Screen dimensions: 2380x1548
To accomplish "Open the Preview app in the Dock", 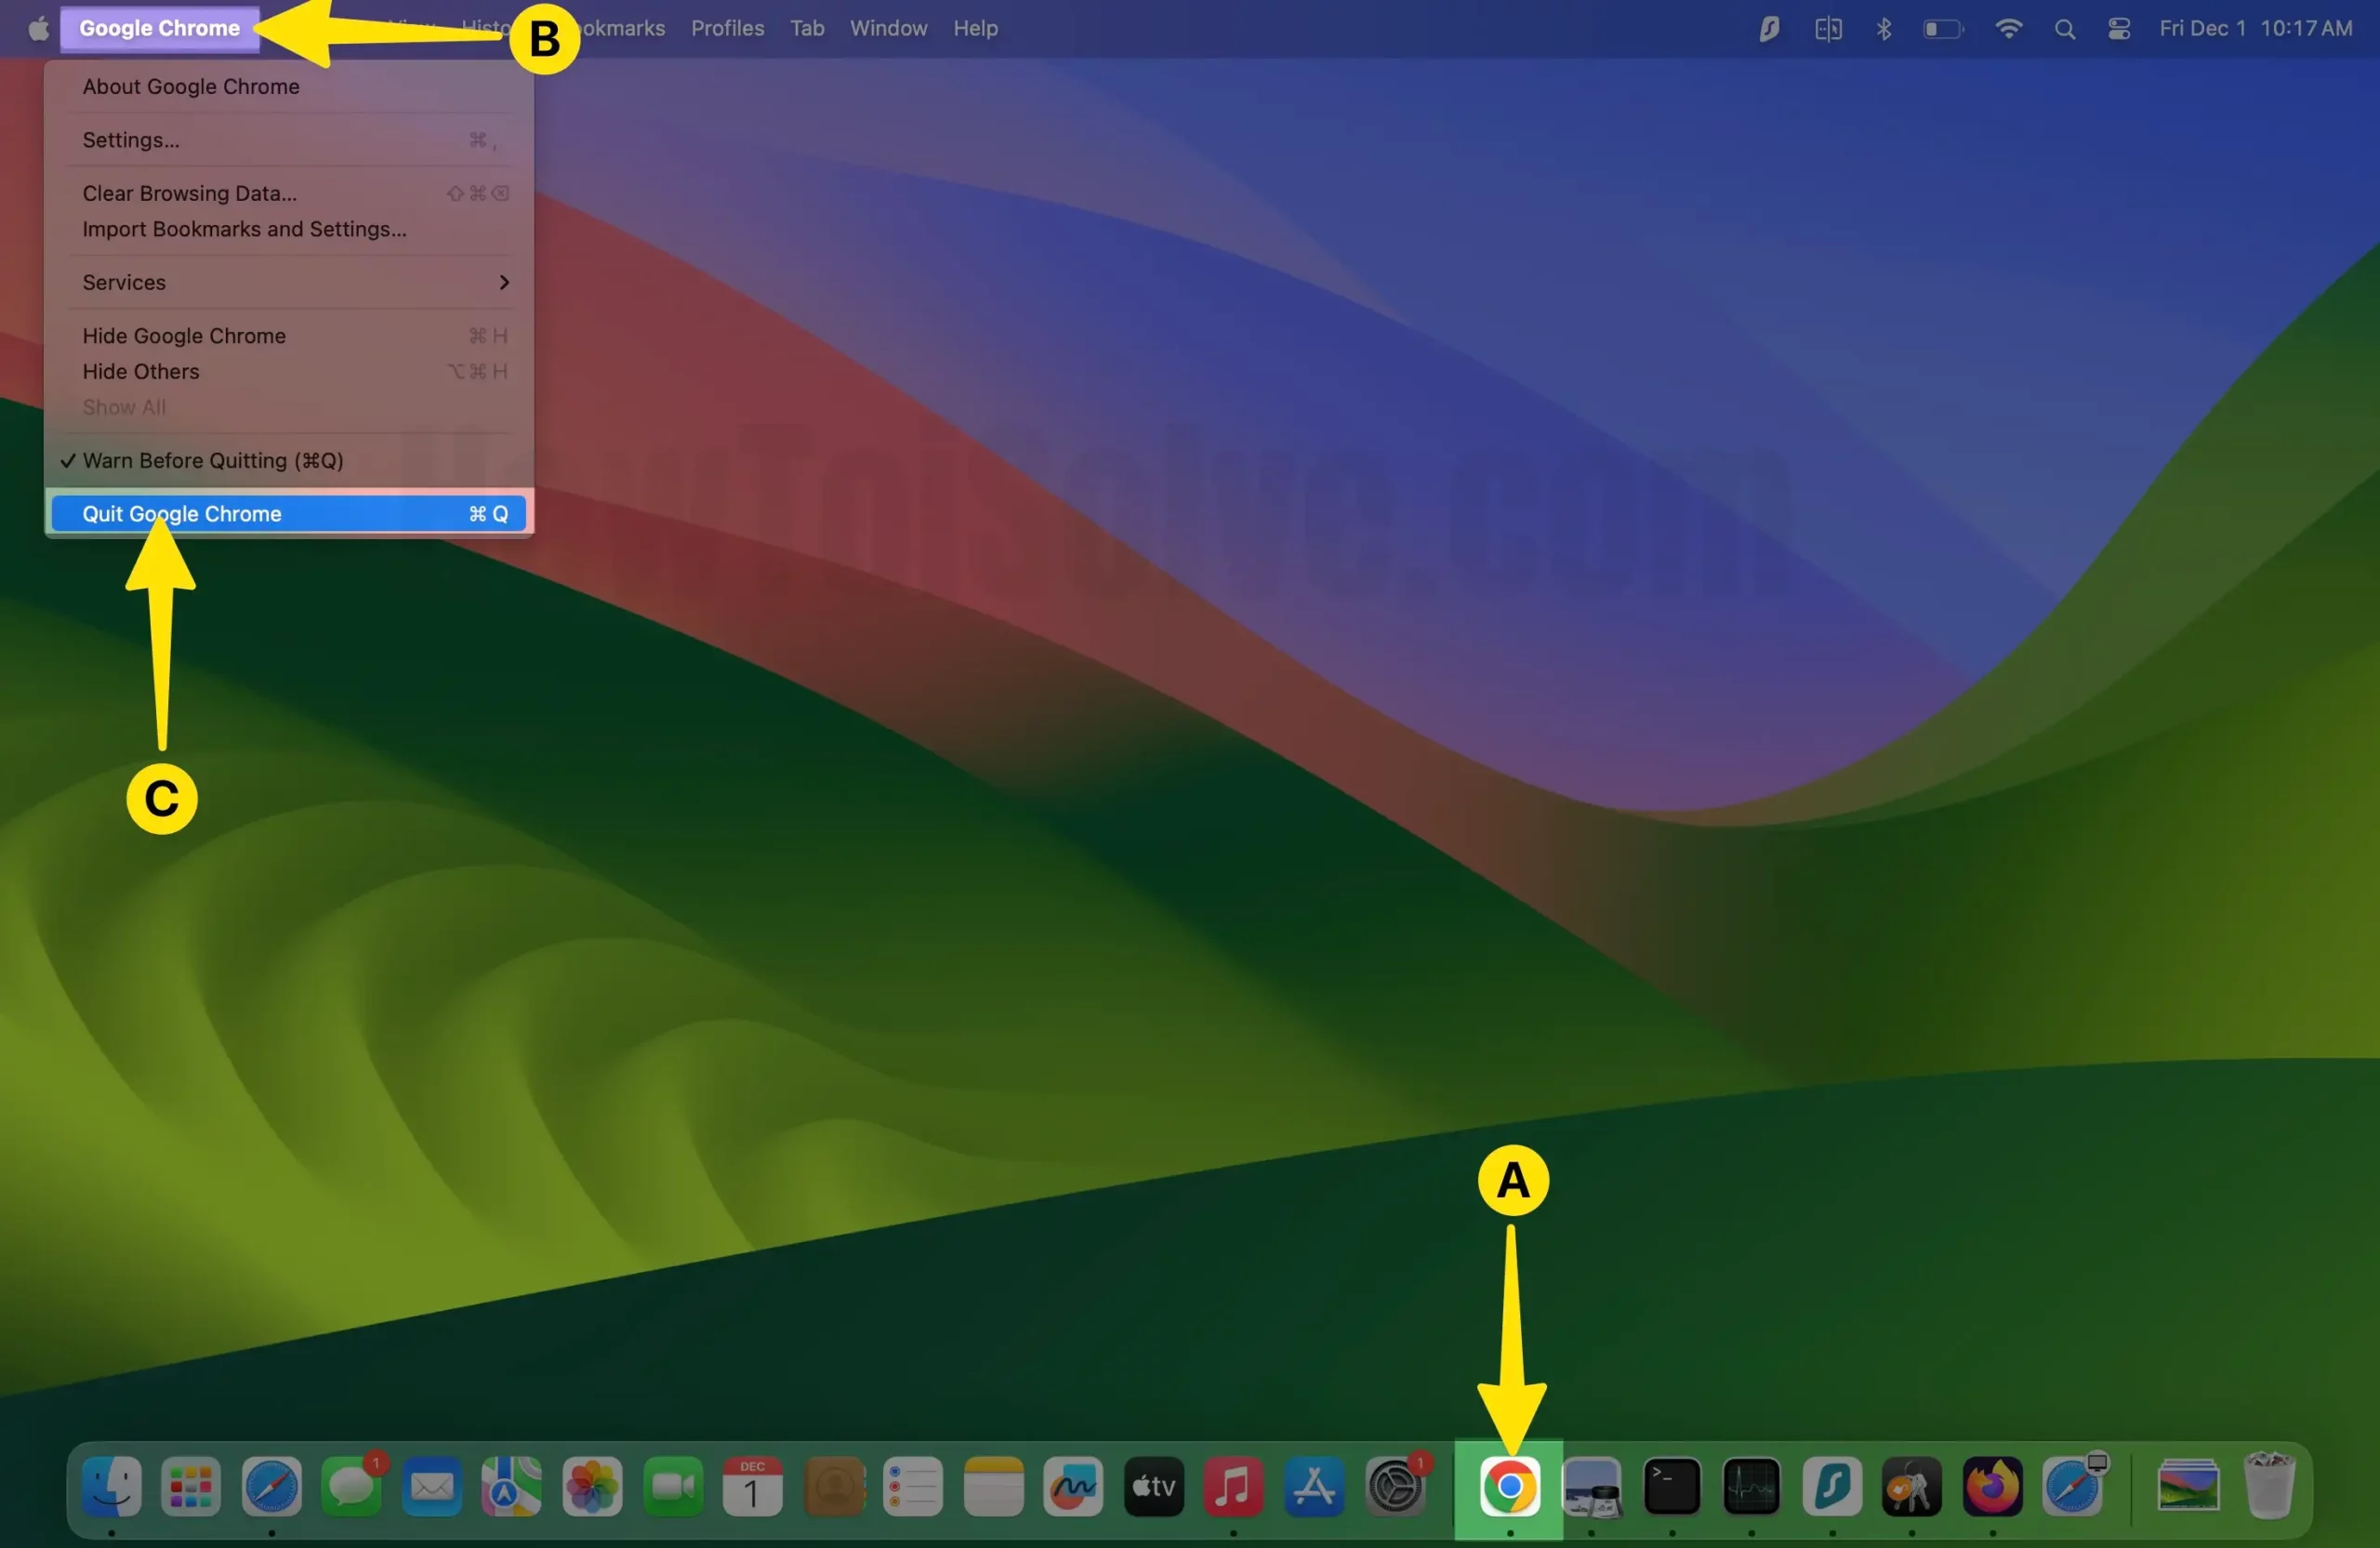I will [1592, 1486].
